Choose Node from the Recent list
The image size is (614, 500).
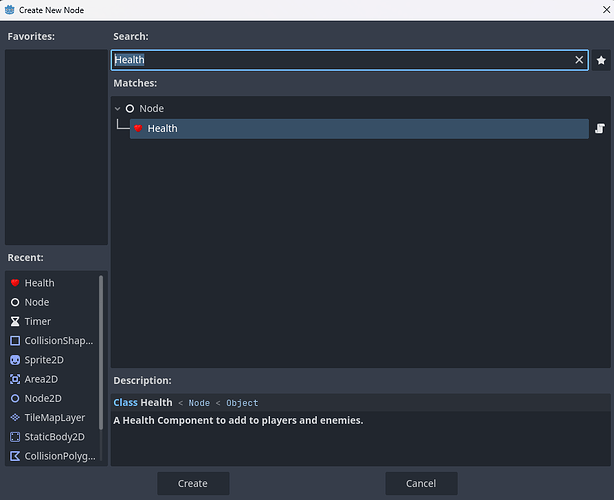[x=36, y=302]
